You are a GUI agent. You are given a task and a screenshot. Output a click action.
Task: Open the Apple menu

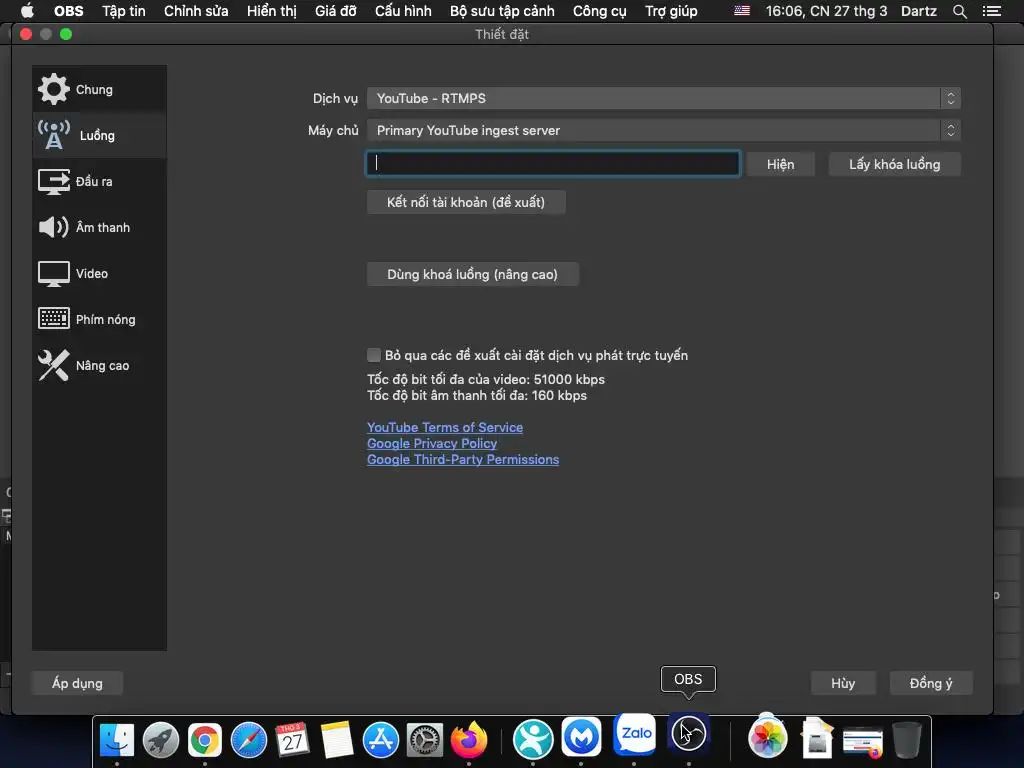[27, 10]
